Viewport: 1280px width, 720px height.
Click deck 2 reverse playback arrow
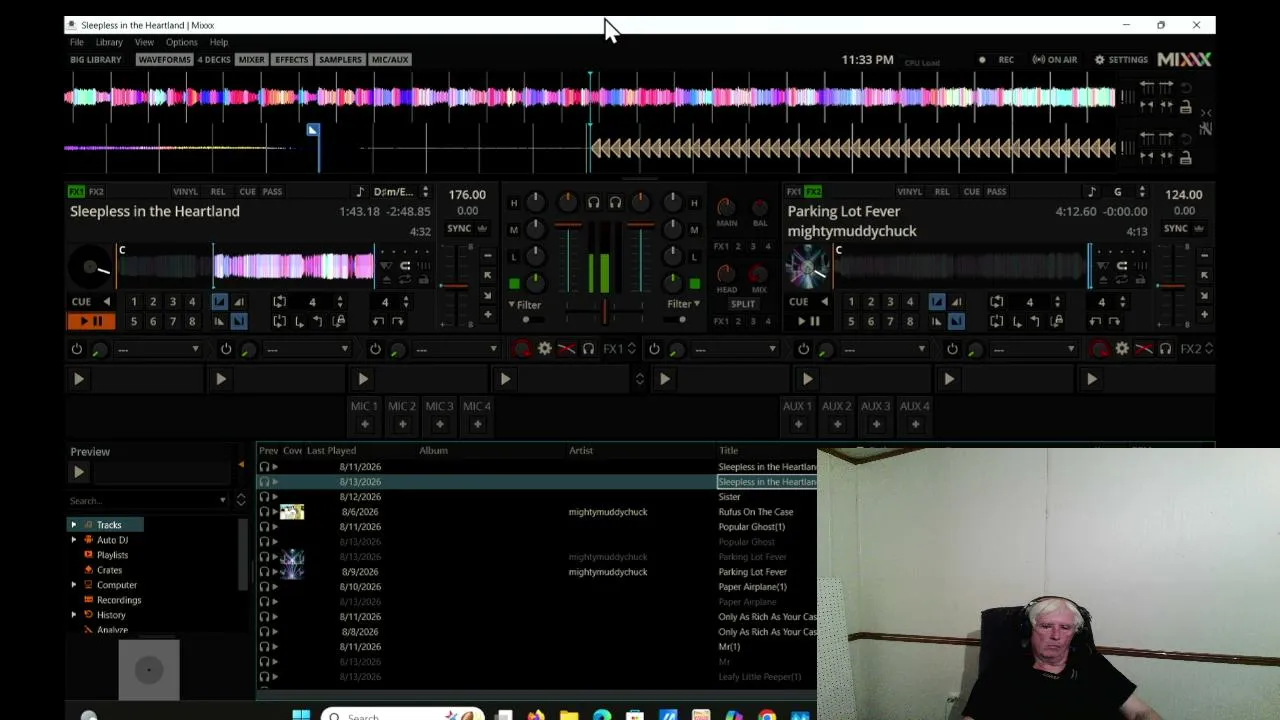[824, 301]
